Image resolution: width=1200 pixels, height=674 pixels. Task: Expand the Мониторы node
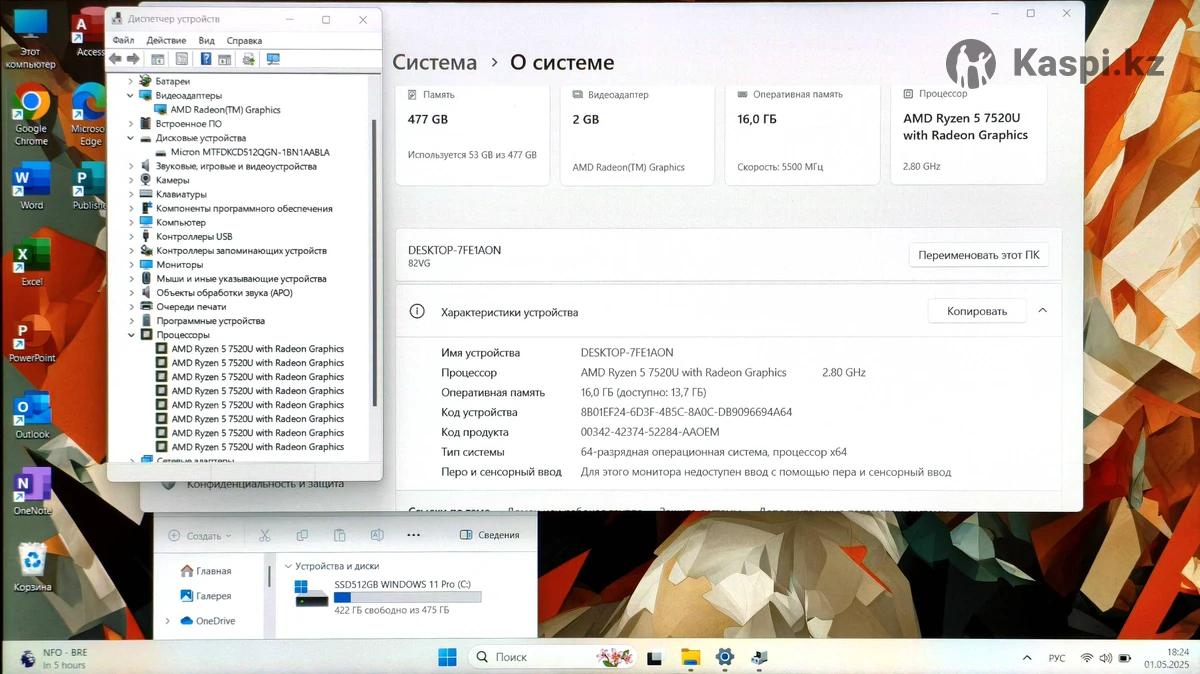click(131, 264)
